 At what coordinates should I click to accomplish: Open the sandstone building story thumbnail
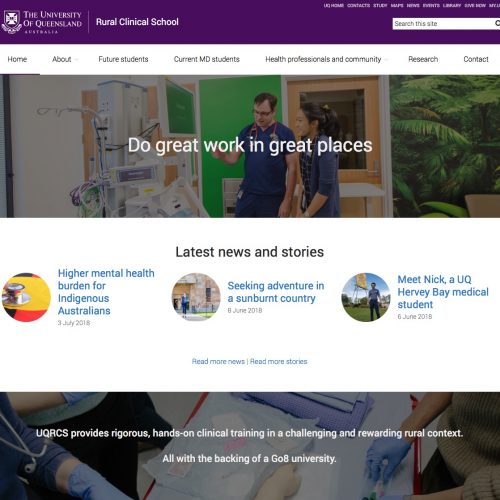tap(196, 297)
